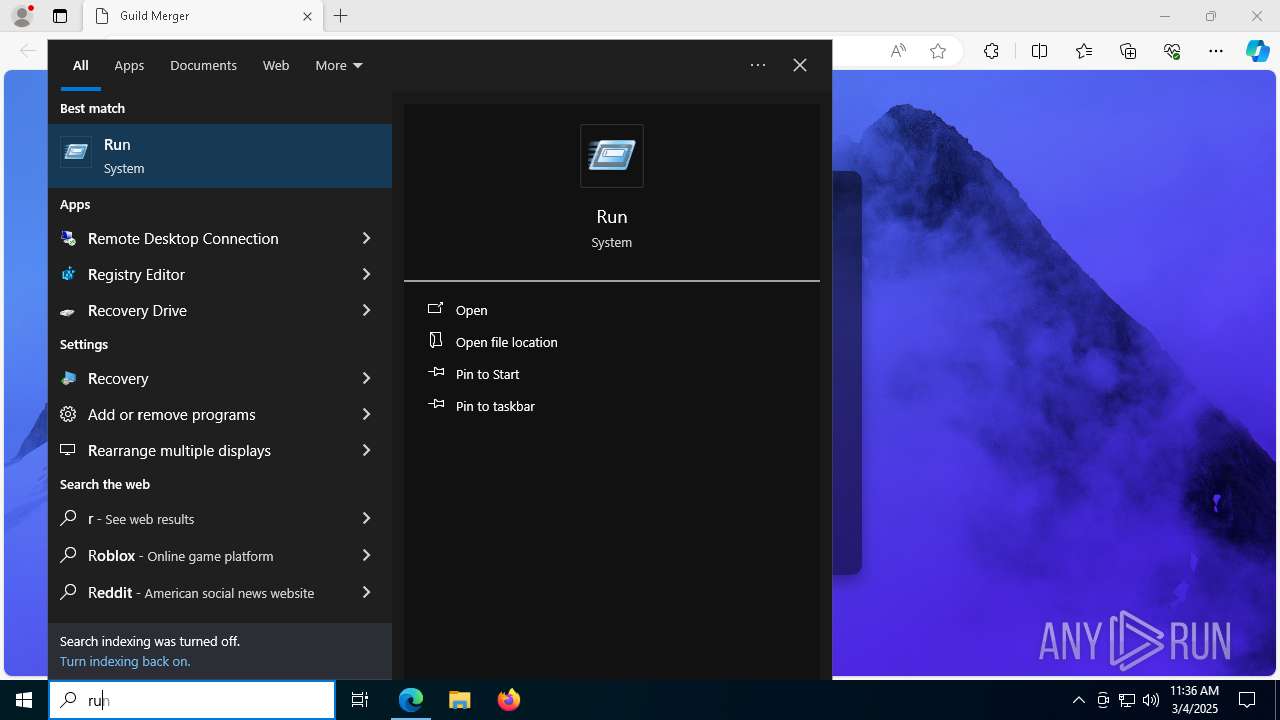Open the notification center icon
Image resolution: width=1280 pixels, height=720 pixels.
click(1247, 700)
